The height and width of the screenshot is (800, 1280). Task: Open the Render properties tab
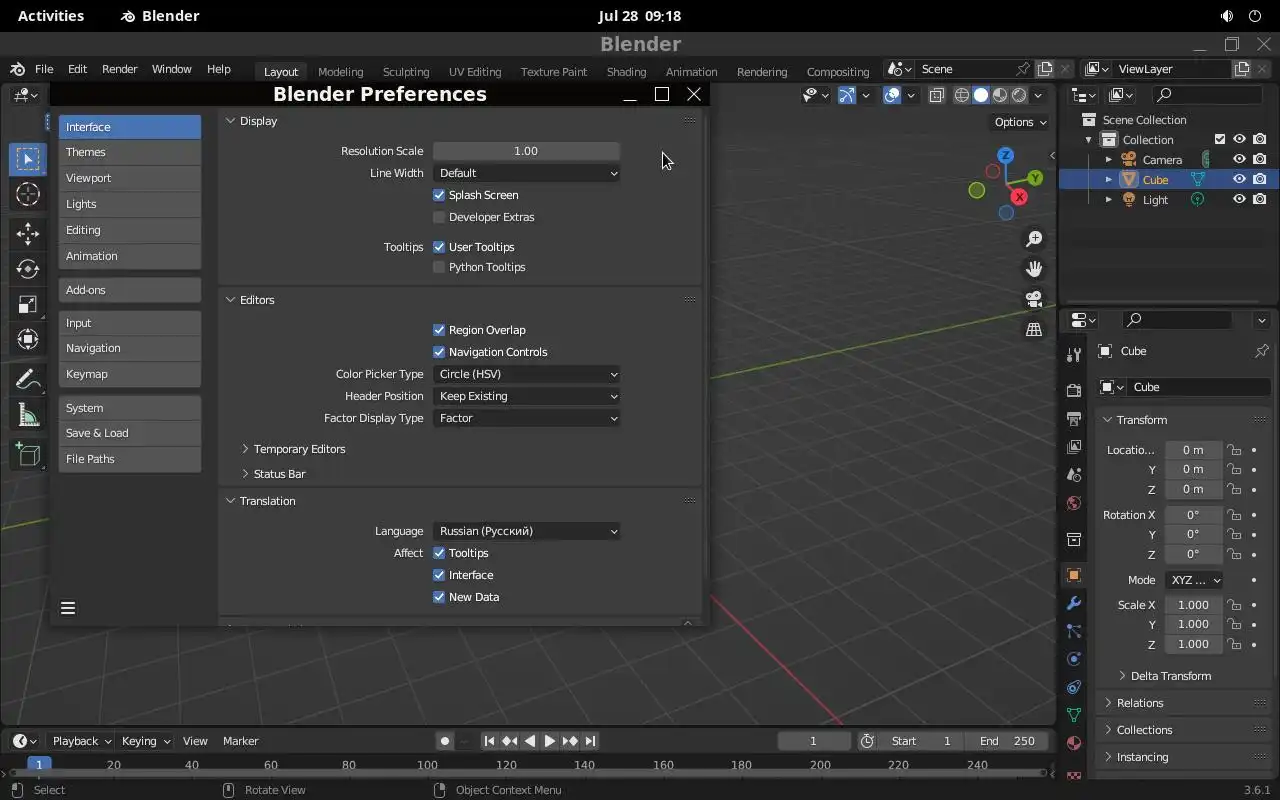coord(1074,390)
